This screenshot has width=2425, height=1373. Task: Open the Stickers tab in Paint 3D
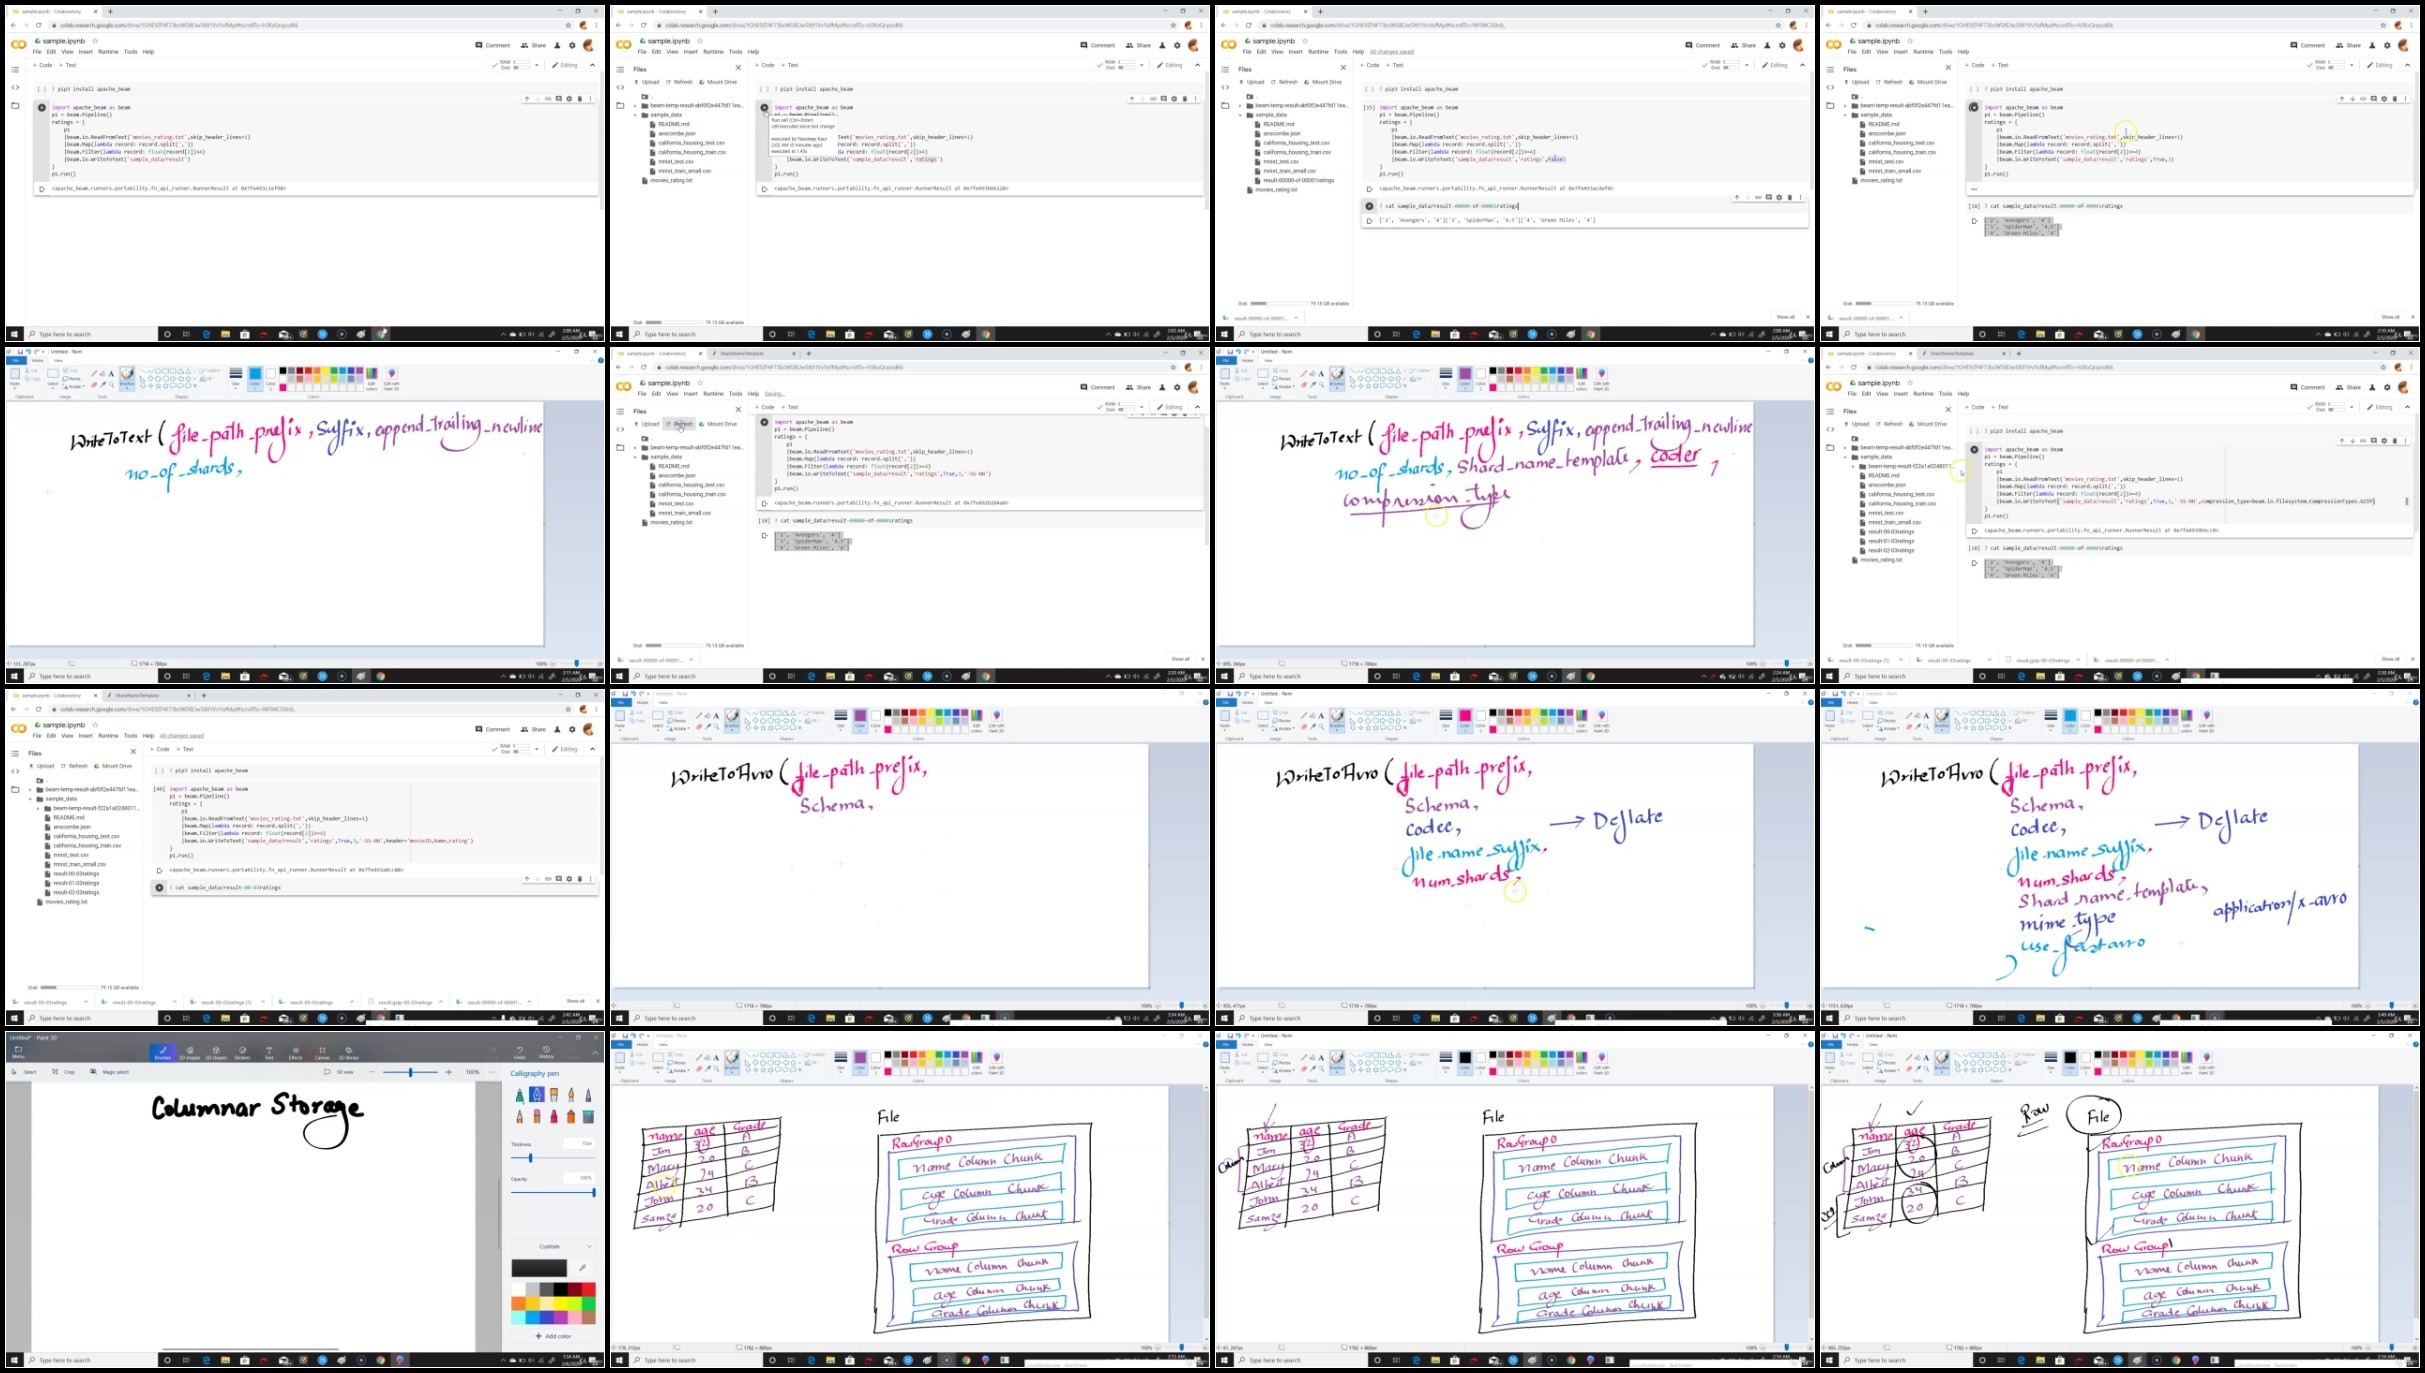pyautogui.click(x=242, y=1053)
